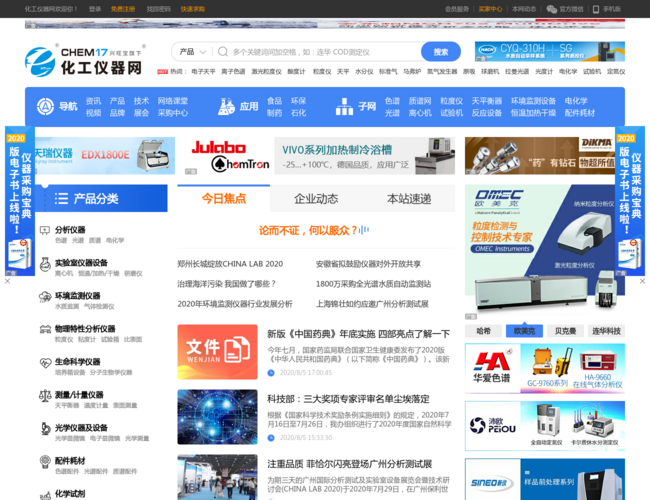Click the 免费注册 link
This screenshot has height=500, width=650.
[x=123, y=9]
